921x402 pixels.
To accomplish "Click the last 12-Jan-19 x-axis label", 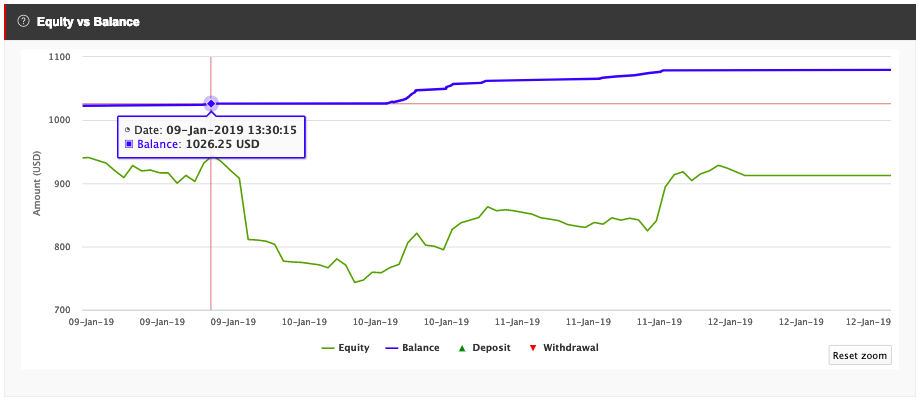I will [866, 321].
